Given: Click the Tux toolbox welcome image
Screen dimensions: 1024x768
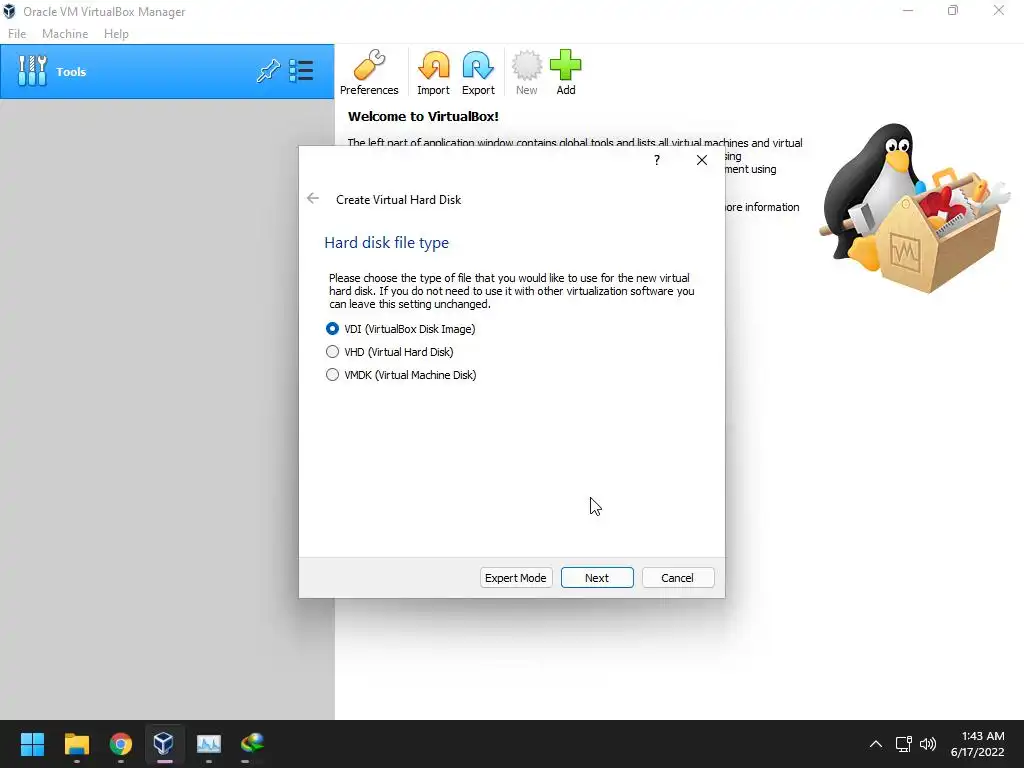Looking at the screenshot, I should [x=913, y=208].
